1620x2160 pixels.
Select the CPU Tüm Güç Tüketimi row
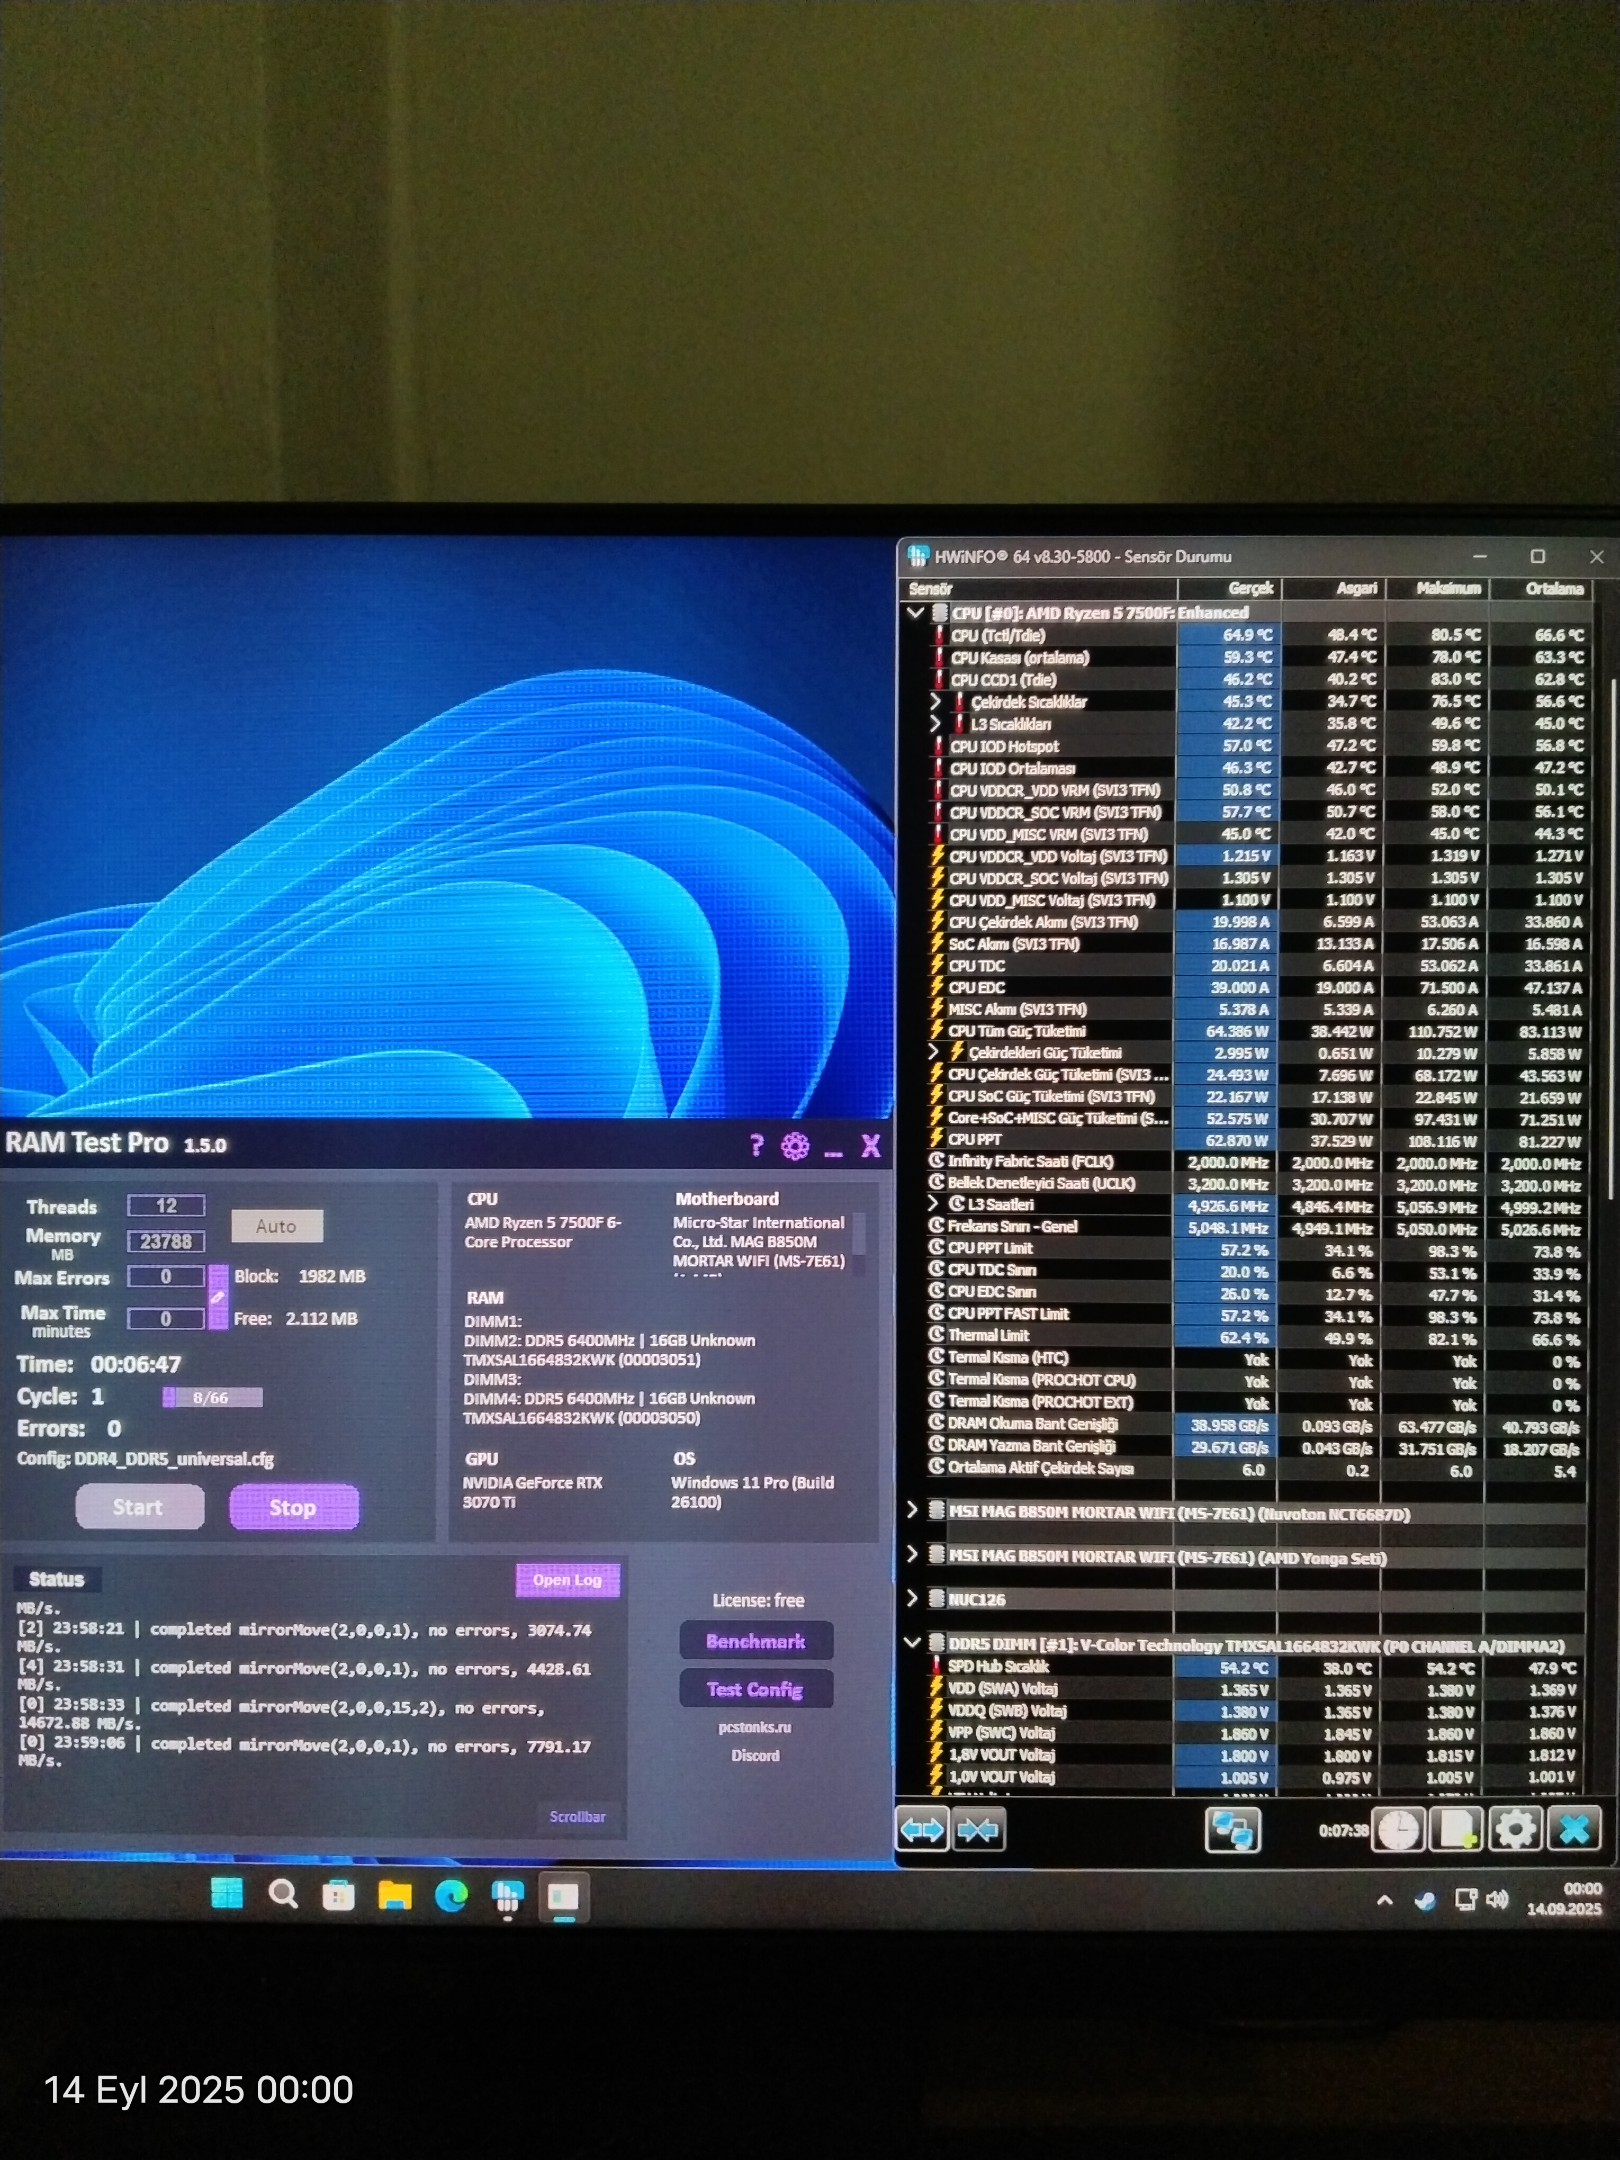click(x=1256, y=1031)
